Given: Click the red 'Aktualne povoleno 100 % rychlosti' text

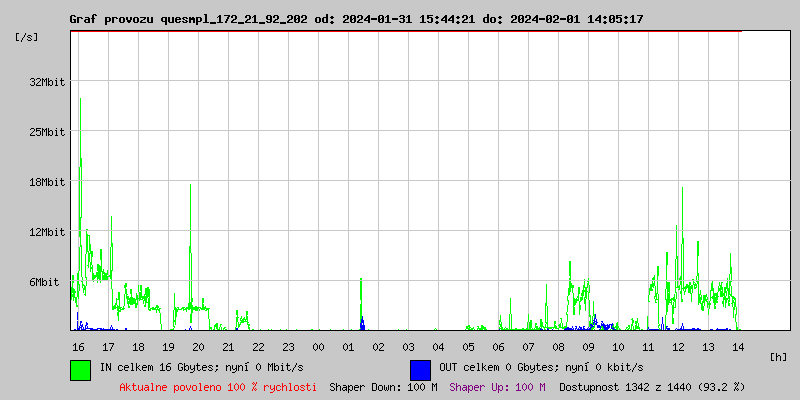Looking at the screenshot, I should (x=218, y=387).
